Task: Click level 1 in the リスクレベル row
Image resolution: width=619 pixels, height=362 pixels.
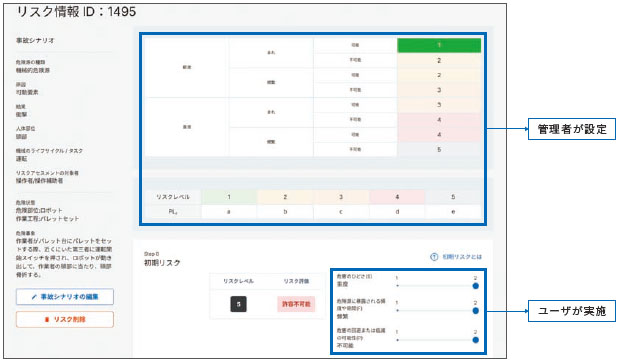Action: pyautogui.click(x=229, y=197)
